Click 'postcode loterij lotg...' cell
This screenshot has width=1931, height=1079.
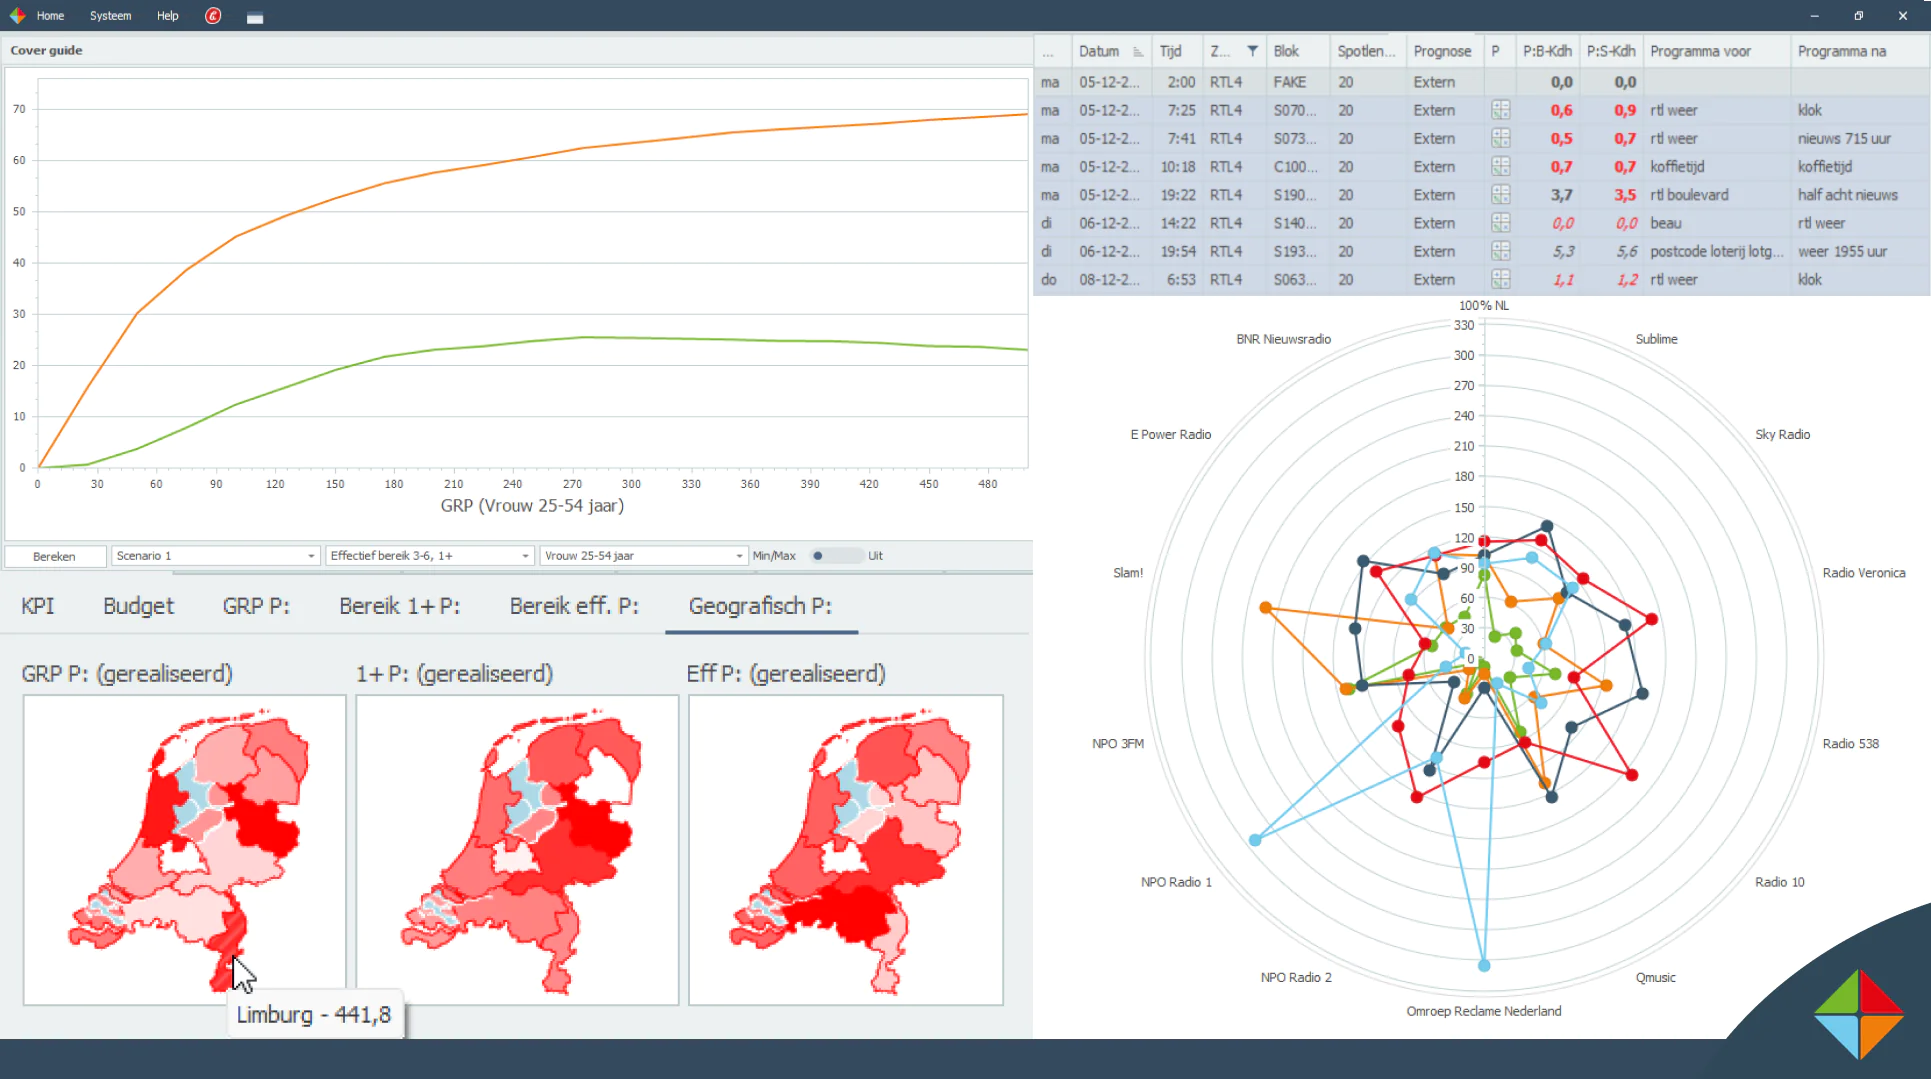(x=1717, y=251)
